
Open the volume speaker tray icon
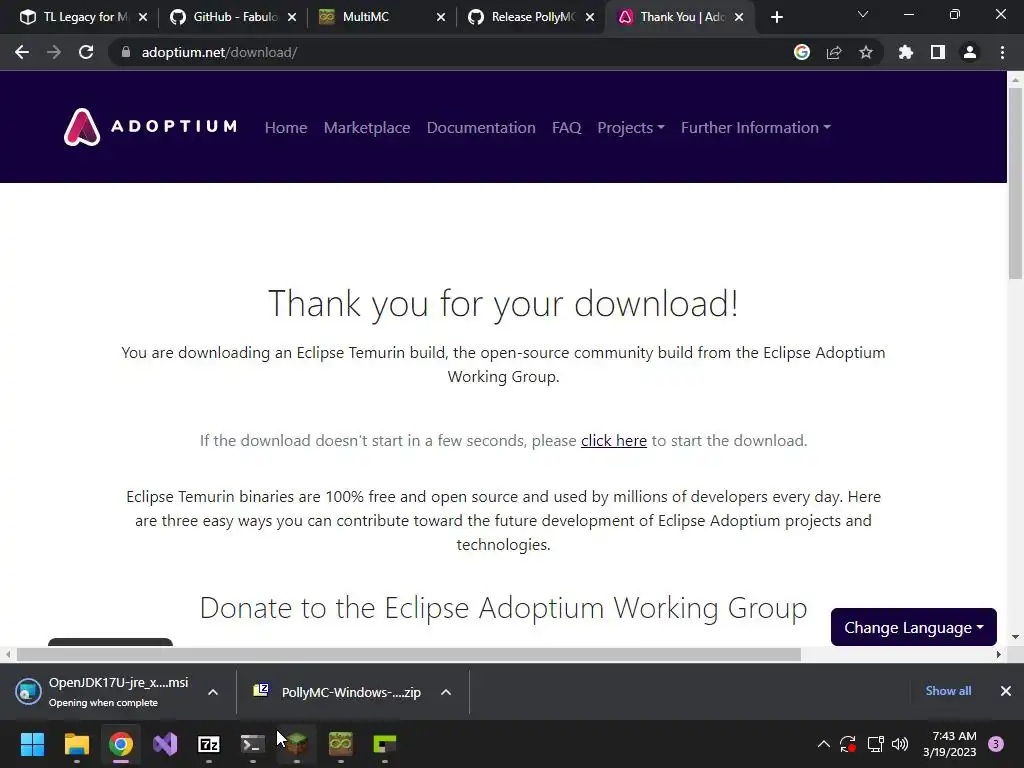coord(900,744)
